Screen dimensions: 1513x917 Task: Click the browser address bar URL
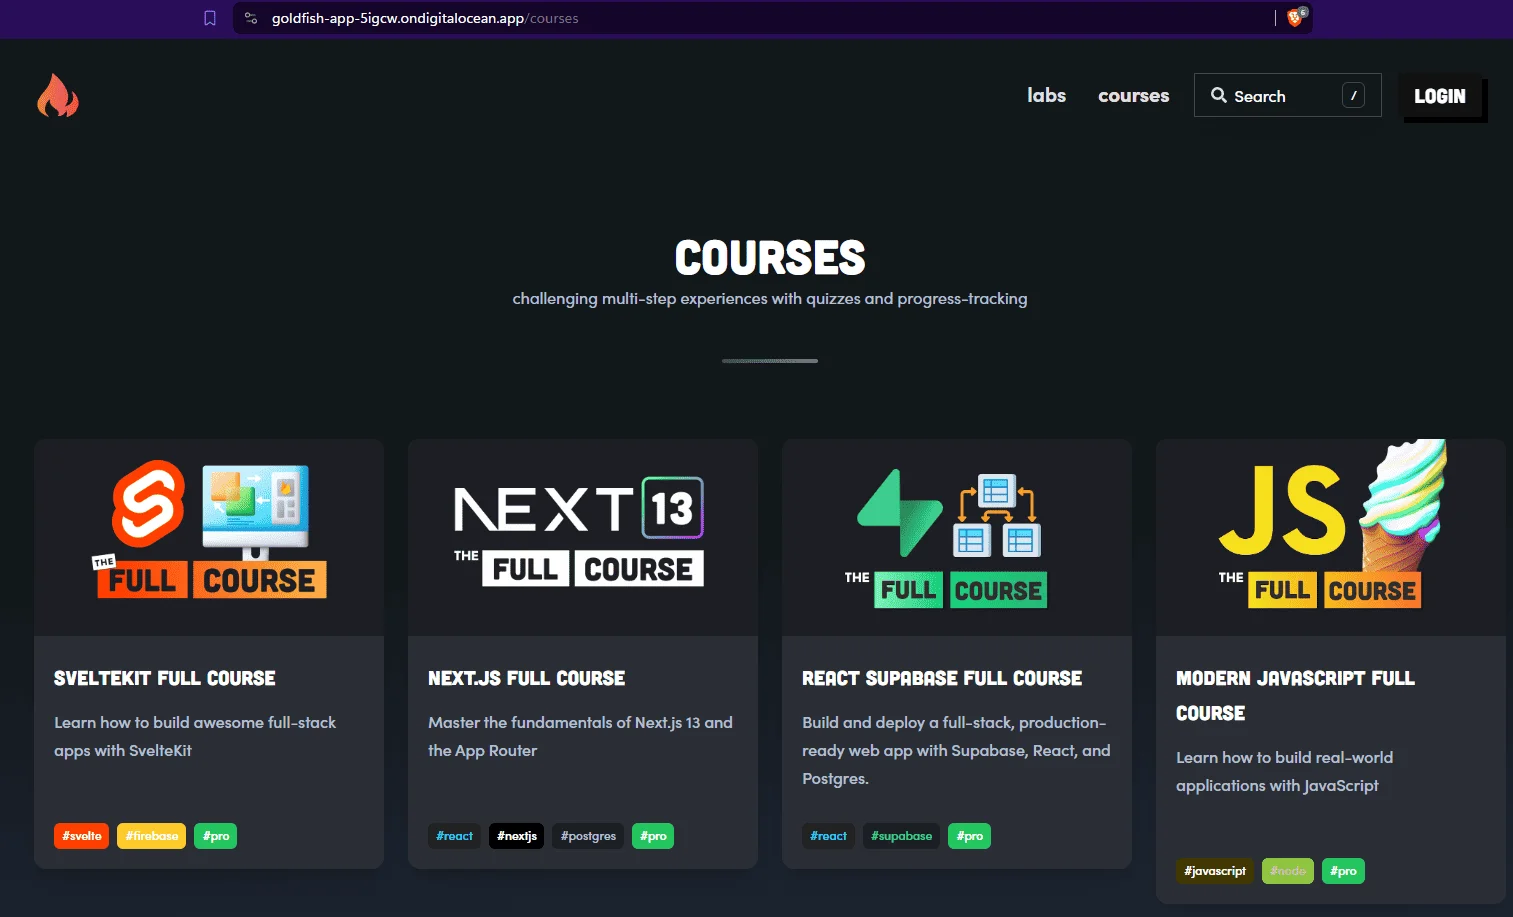point(425,18)
